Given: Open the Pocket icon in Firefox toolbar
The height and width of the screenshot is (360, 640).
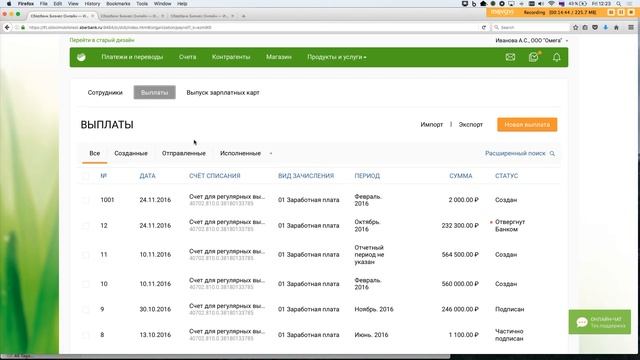Looking at the screenshot, I should coord(595,27).
